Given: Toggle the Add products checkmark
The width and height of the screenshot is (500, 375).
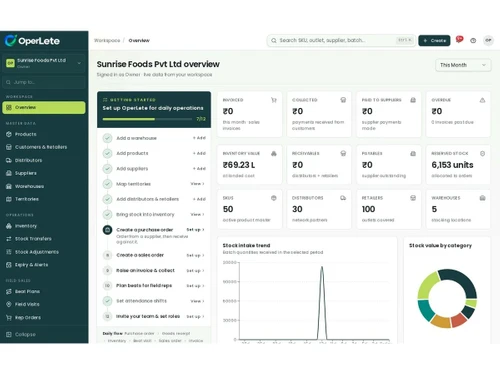Looking at the screenshot, I should click(107, 153).
